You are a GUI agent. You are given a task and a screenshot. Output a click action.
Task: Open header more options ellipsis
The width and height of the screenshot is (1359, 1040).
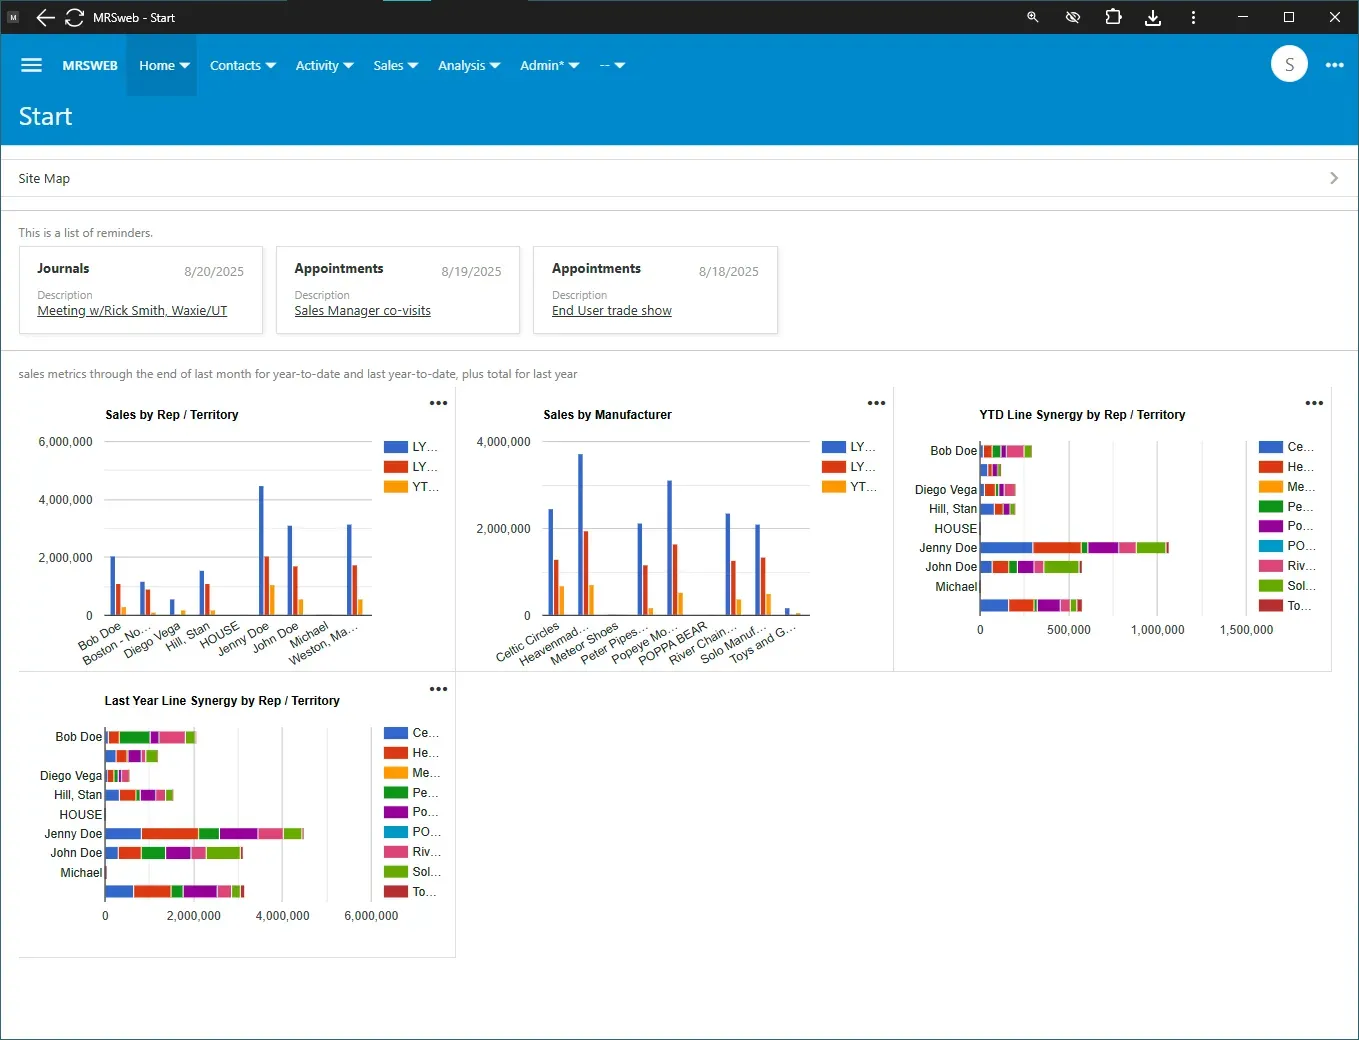point(1335,65)
